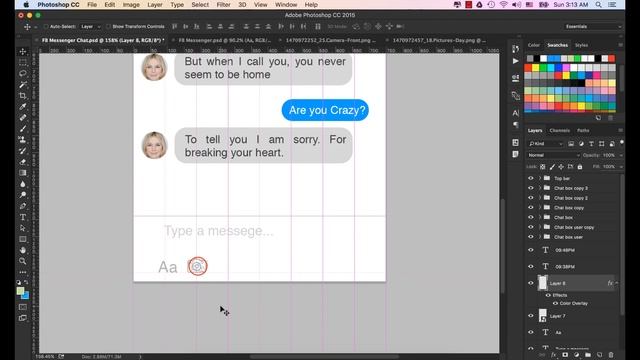Open the Opacity value dropdown

coord(621,156)
